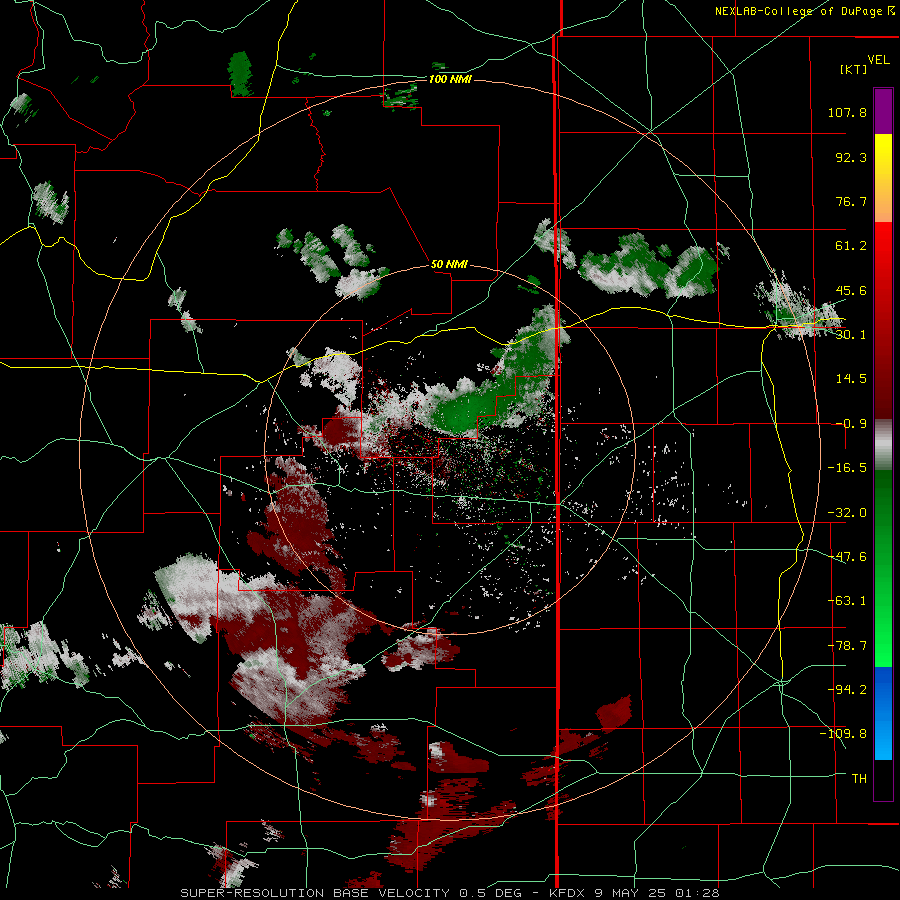
Task: Click the 107.8 velocity scale value
Action: pos(847,112)
